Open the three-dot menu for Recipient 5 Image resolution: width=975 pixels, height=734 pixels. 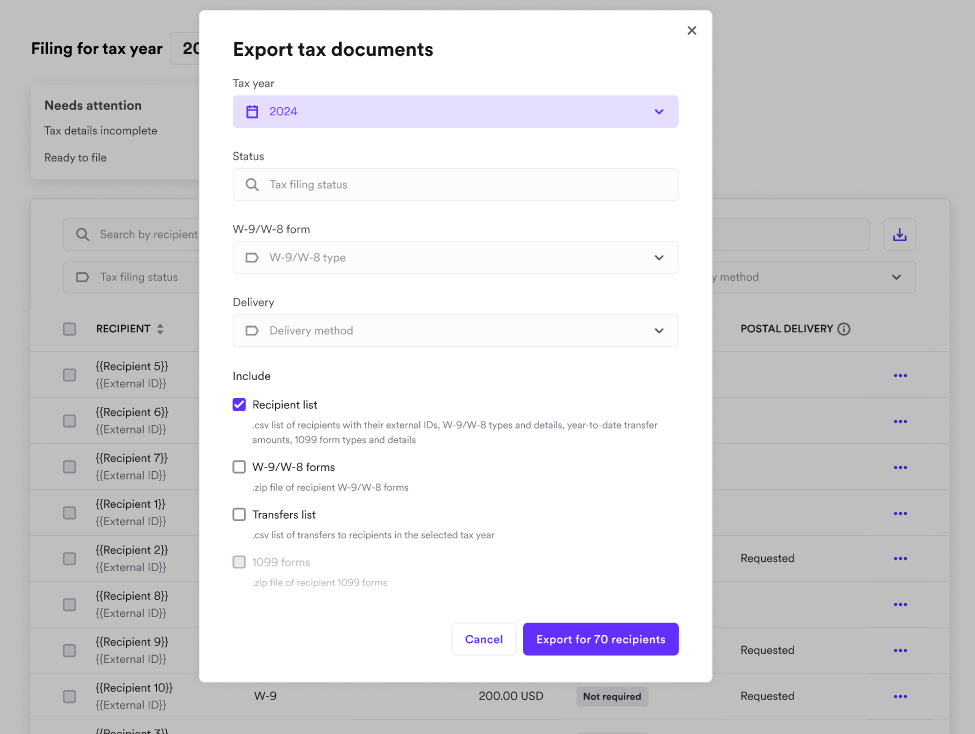coord(899,375)
